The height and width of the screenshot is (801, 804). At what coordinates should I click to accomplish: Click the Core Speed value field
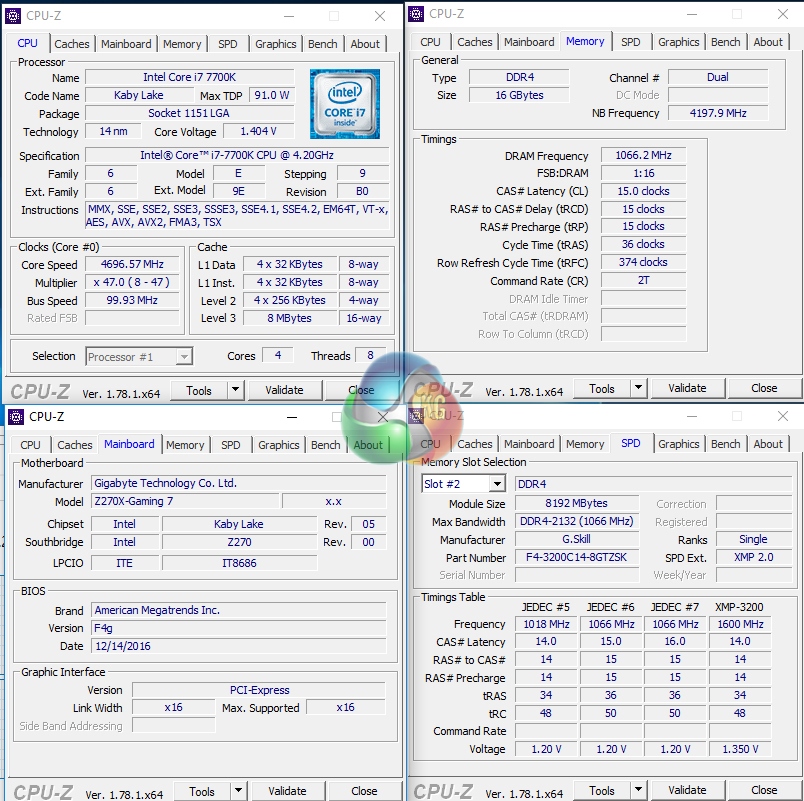[132, 265]
